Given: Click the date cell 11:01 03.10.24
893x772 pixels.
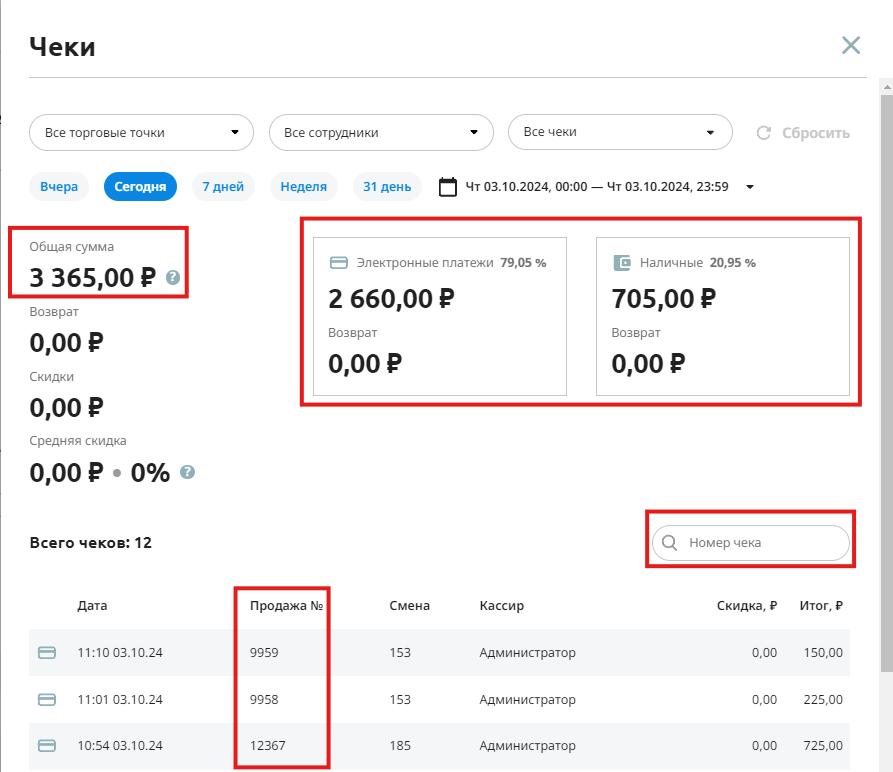Looking at the screenshot, I should point(120,699).
